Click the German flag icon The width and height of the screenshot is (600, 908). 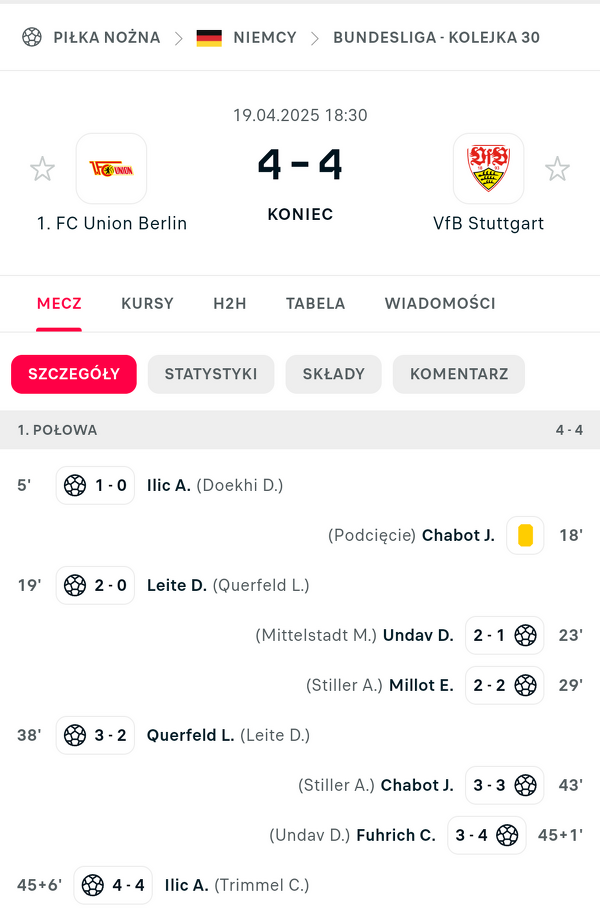pyautogui.click(x=209, y=38)
